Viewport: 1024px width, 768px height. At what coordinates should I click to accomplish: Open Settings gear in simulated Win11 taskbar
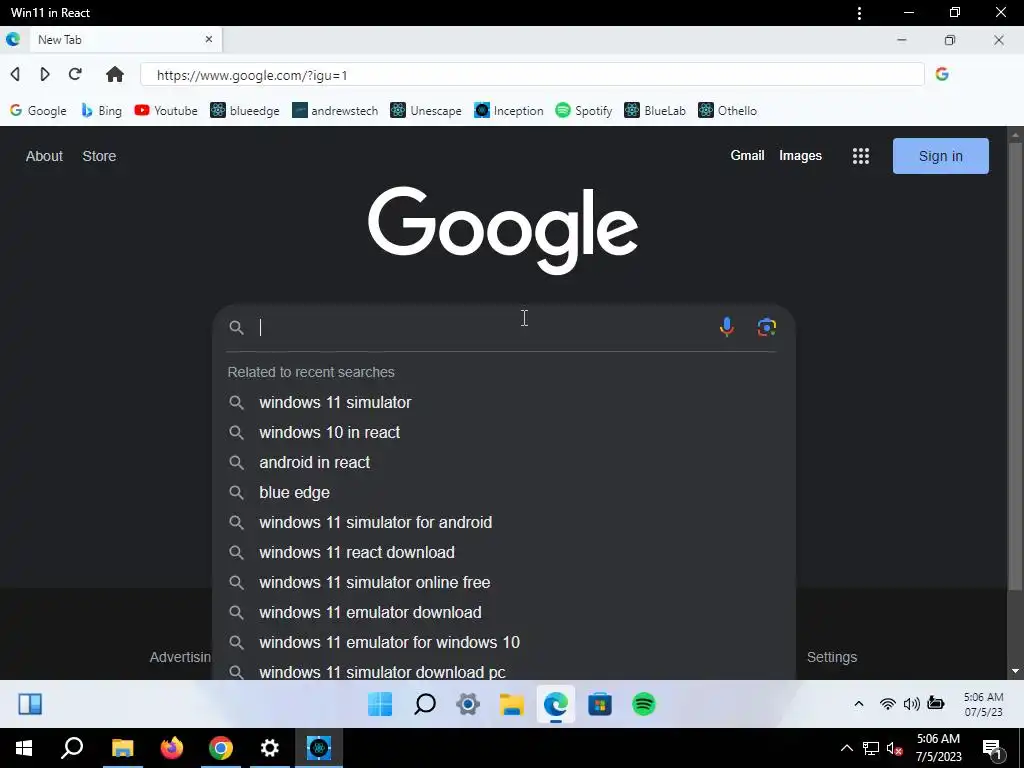[x=468, y=704]
